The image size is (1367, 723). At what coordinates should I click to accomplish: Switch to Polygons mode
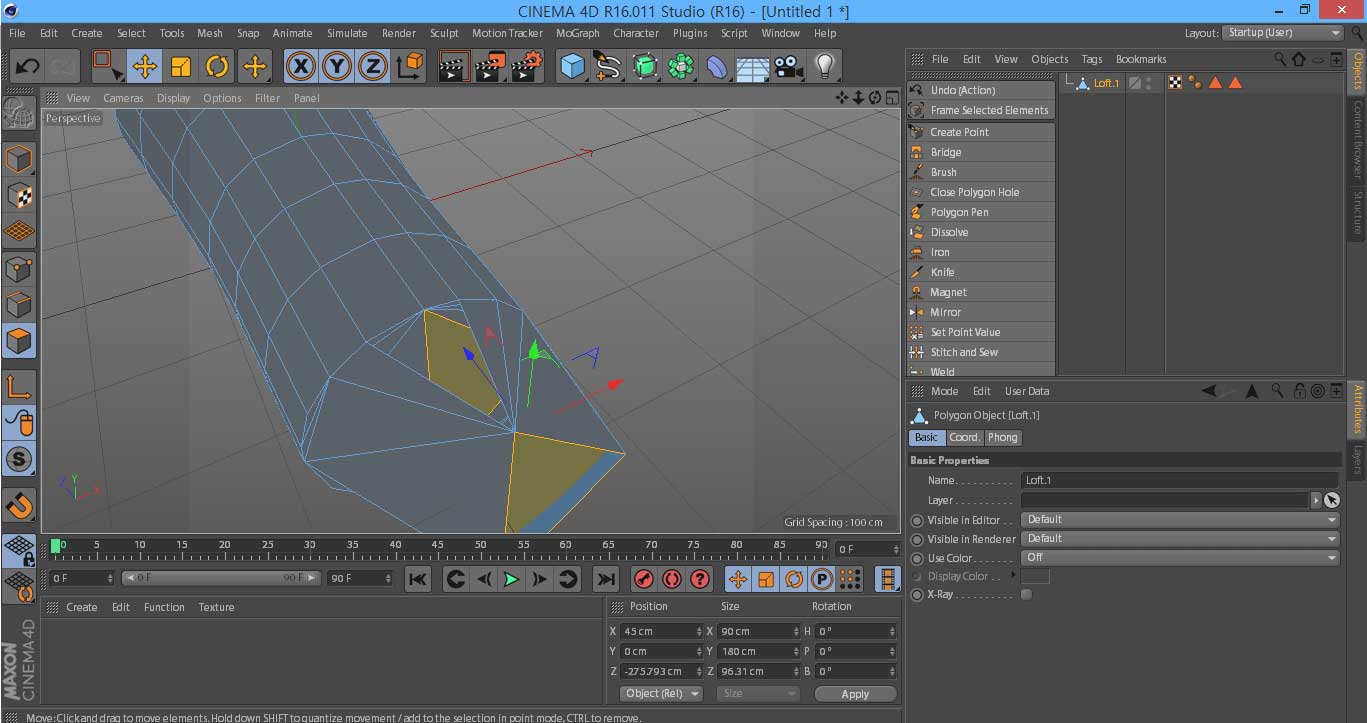(x=19, y=340)
